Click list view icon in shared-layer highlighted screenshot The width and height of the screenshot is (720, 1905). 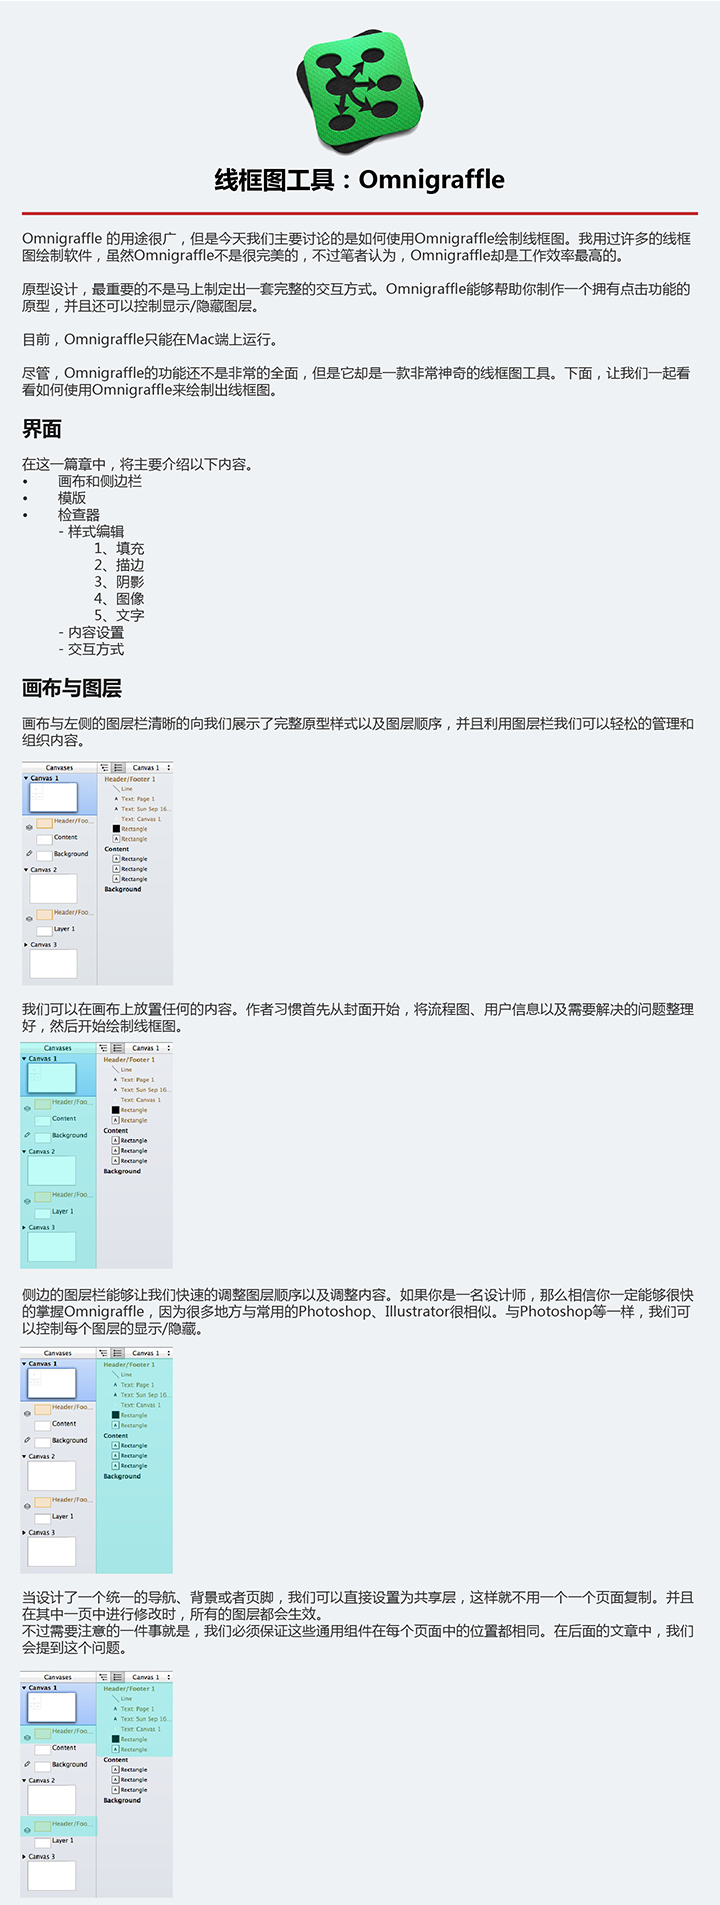[117, 1677]
